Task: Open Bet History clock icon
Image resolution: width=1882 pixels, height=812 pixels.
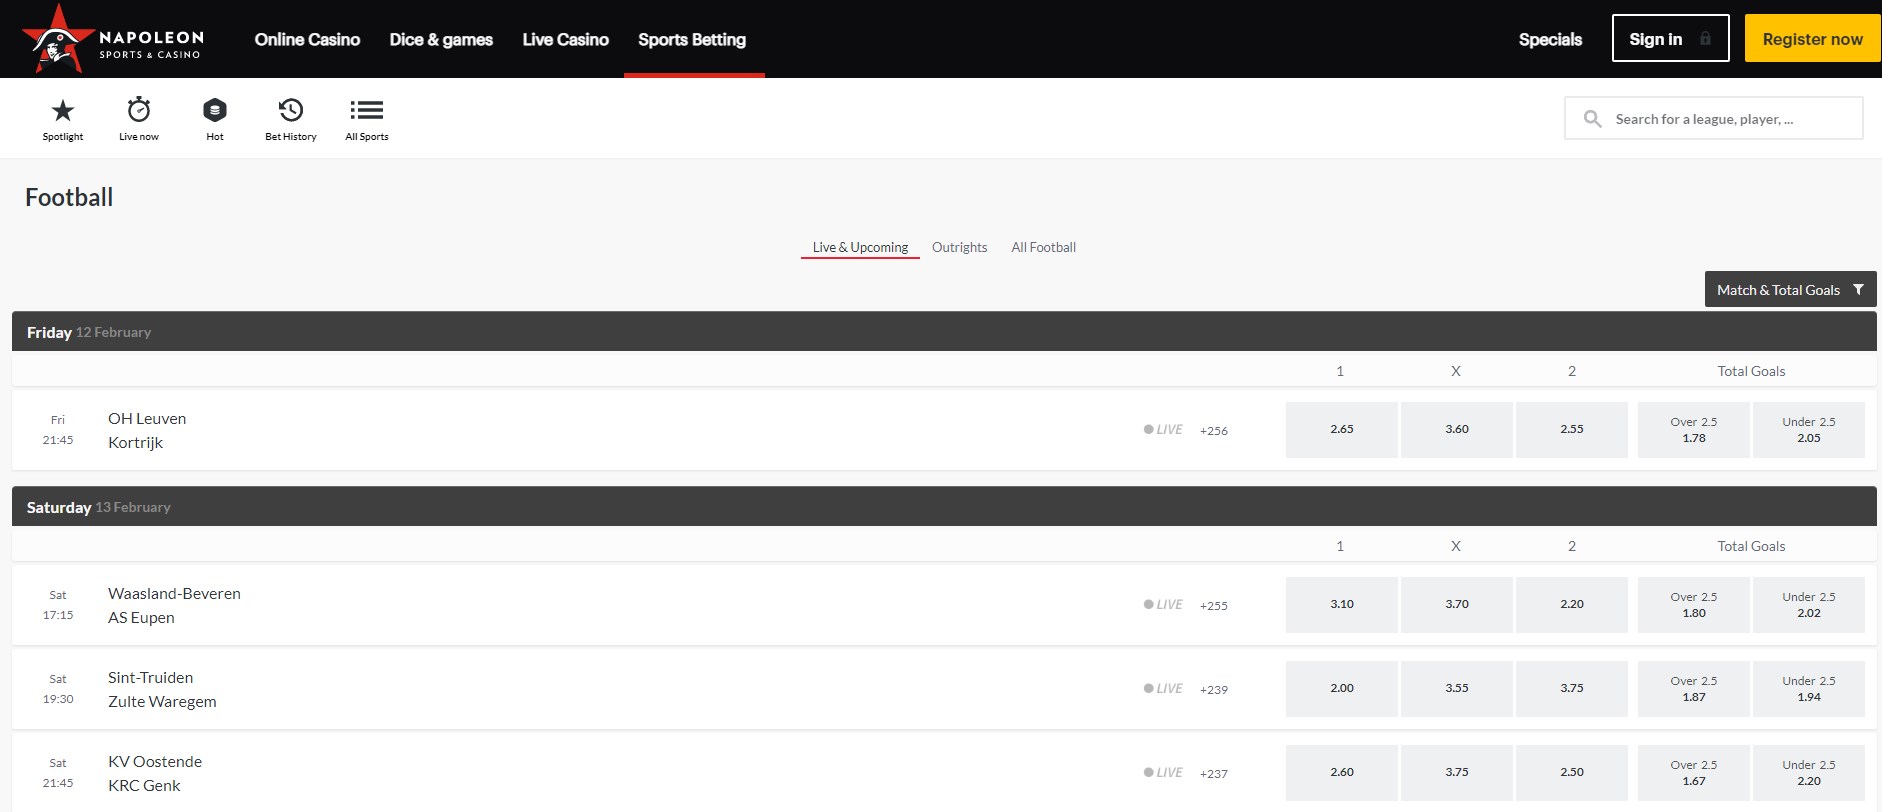Action: click(x=291, y=110)
